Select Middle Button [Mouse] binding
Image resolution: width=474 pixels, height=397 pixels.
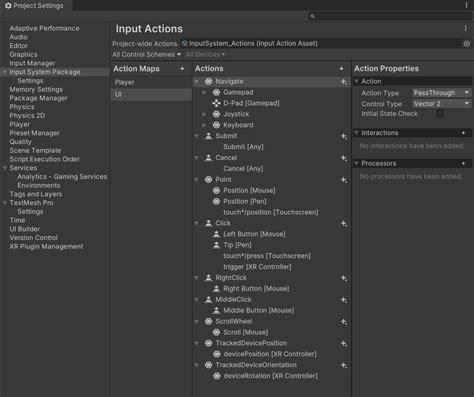pos(259,311)
